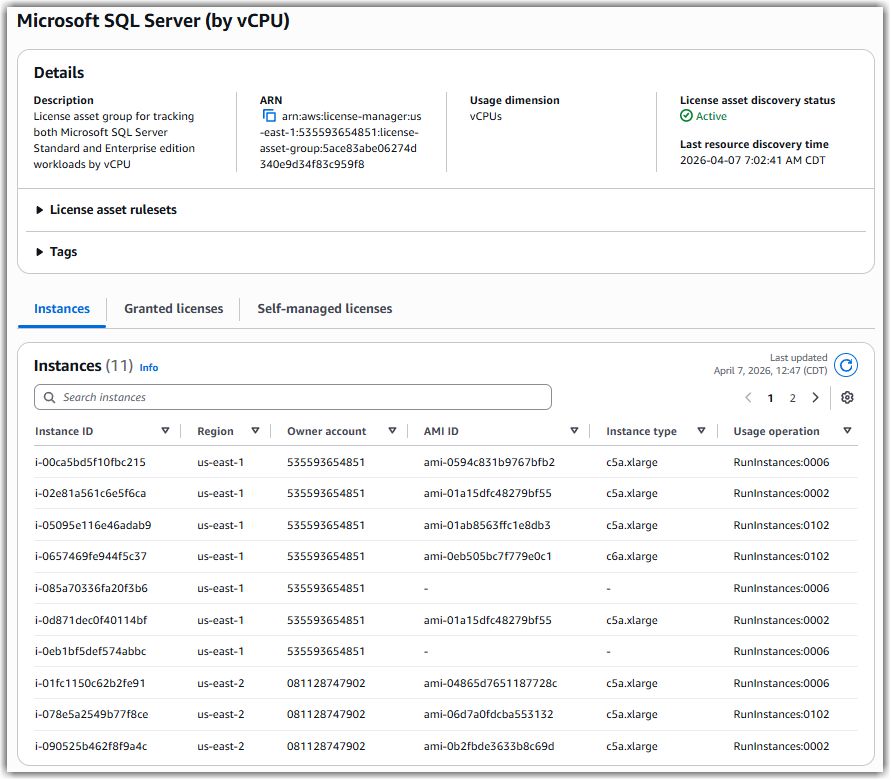Click last resource discovery time value
891x780 pixels.
coord(752,160)
